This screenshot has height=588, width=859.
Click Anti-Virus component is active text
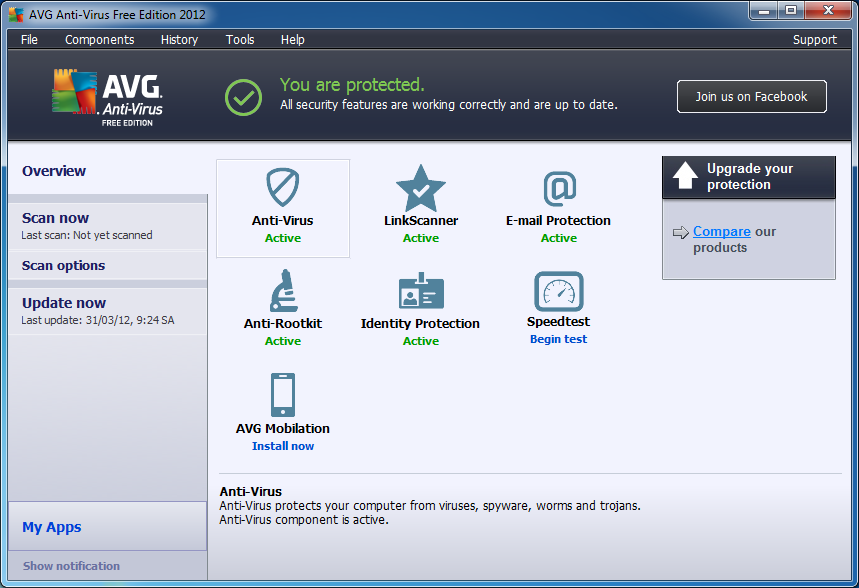(304, 520)
